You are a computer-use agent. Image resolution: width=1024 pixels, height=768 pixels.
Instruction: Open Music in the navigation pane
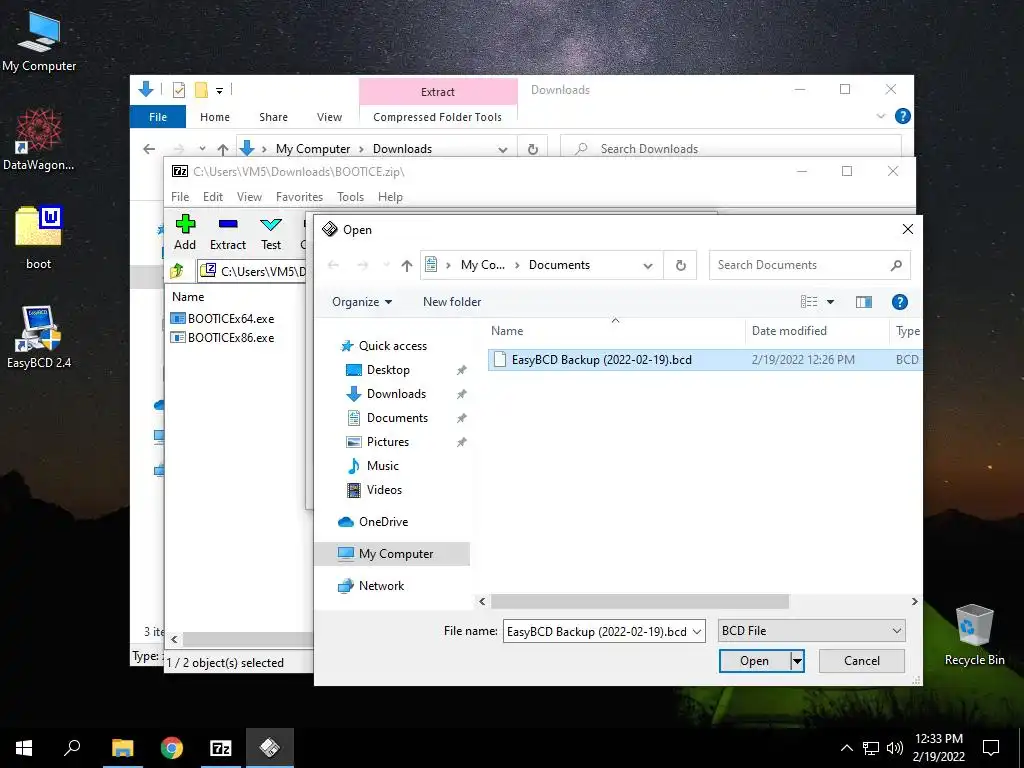coord(382,466)
